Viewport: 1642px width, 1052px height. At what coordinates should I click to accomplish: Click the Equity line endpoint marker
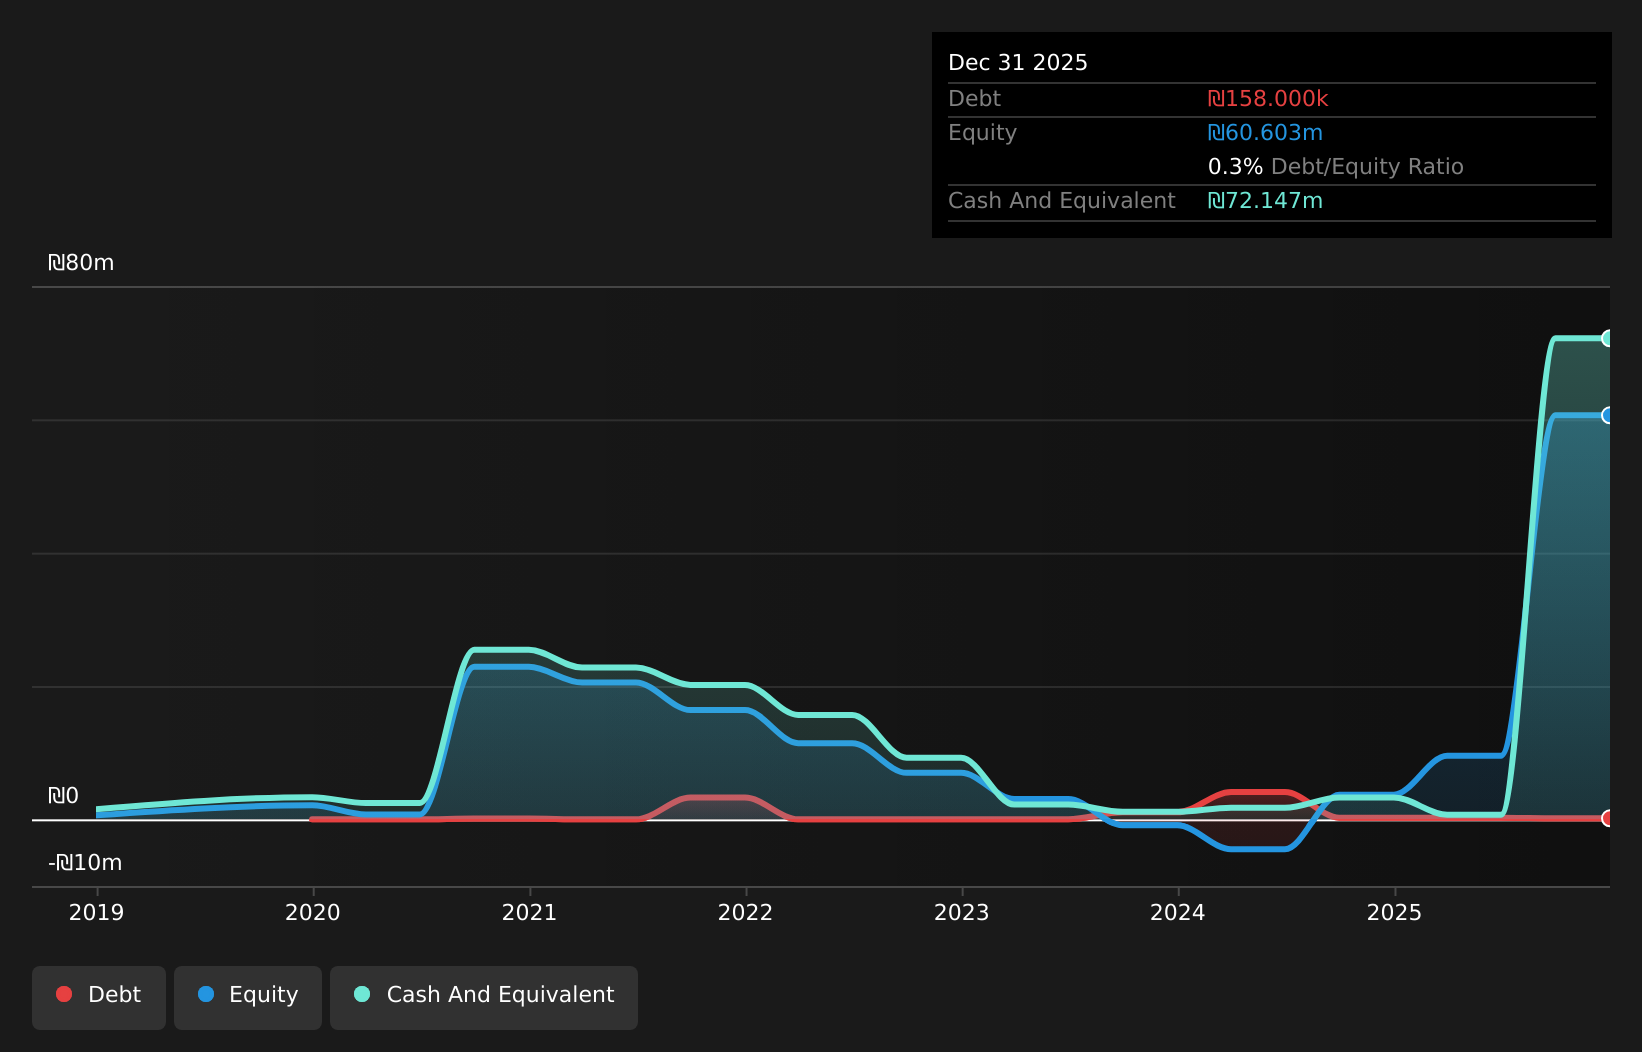(x=1608, y=415)
